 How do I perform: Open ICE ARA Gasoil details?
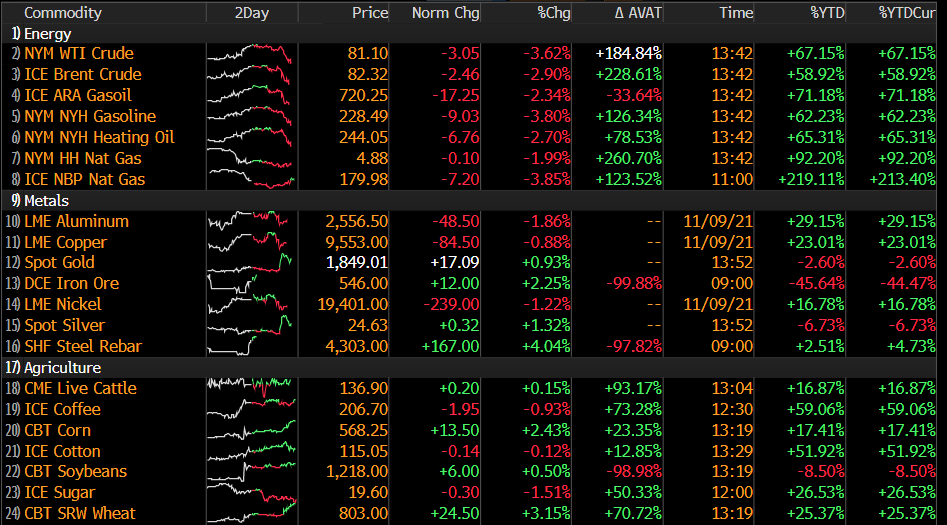(78, 95)
